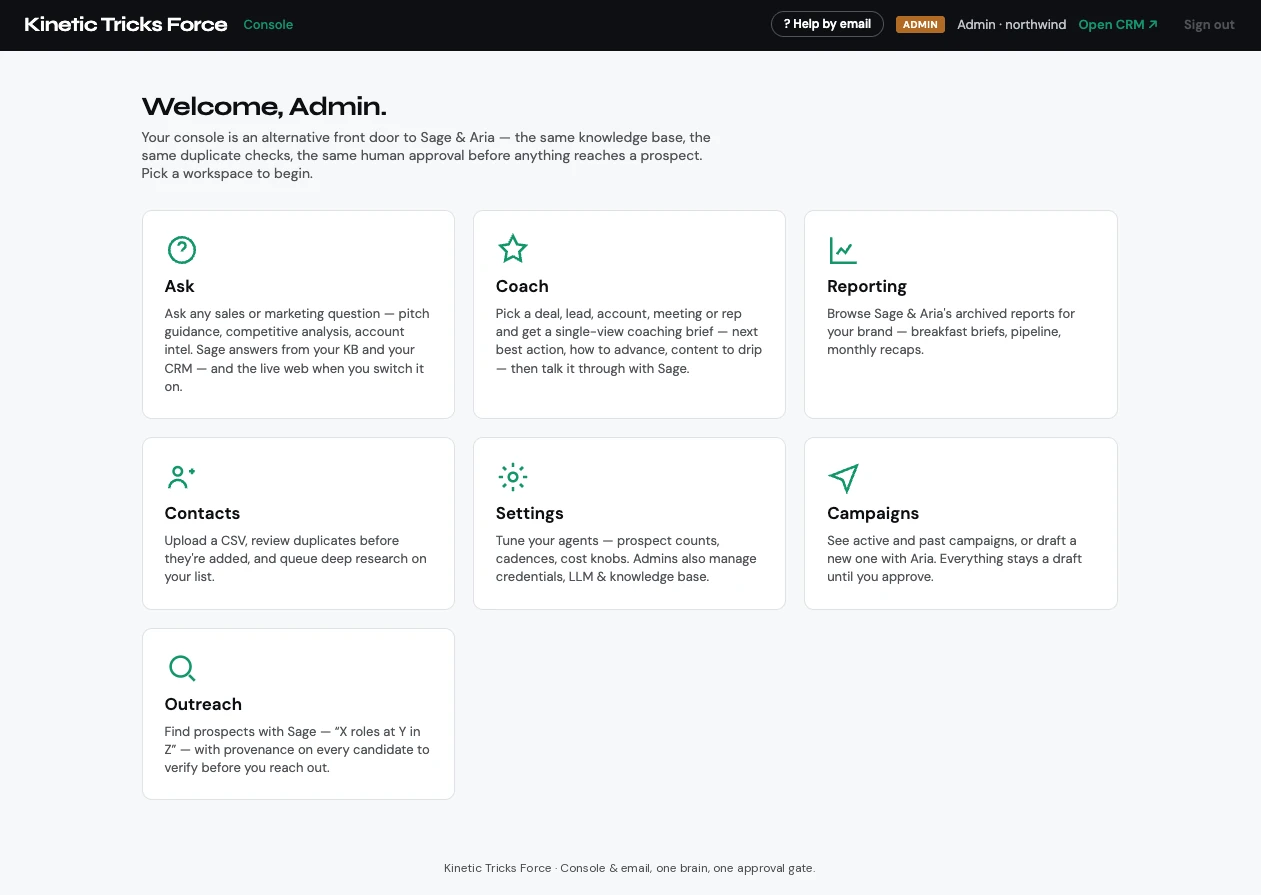Click the Ask question-mark circle icon
The height and width of the screenshot is (895, 1261).
181,250
